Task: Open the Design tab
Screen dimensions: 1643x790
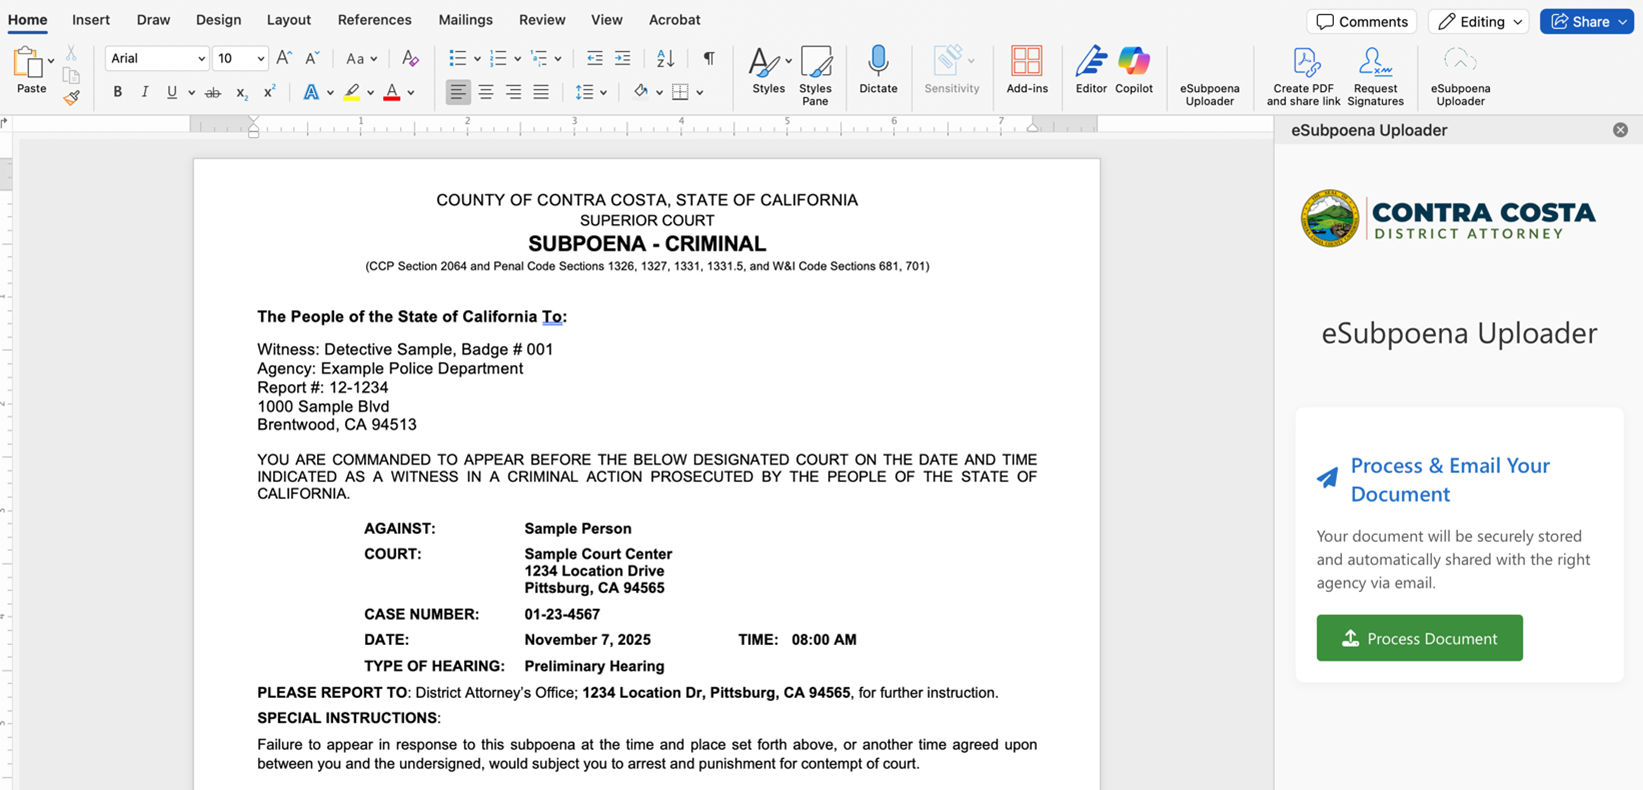Action: 218,20
